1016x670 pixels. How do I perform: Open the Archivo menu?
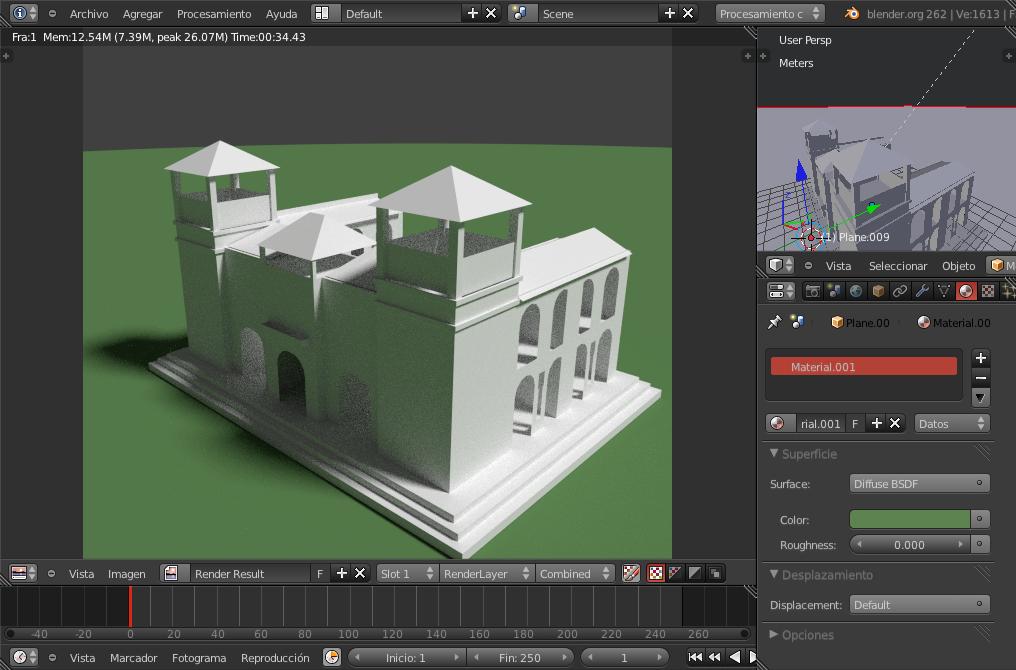click(89, 14)
